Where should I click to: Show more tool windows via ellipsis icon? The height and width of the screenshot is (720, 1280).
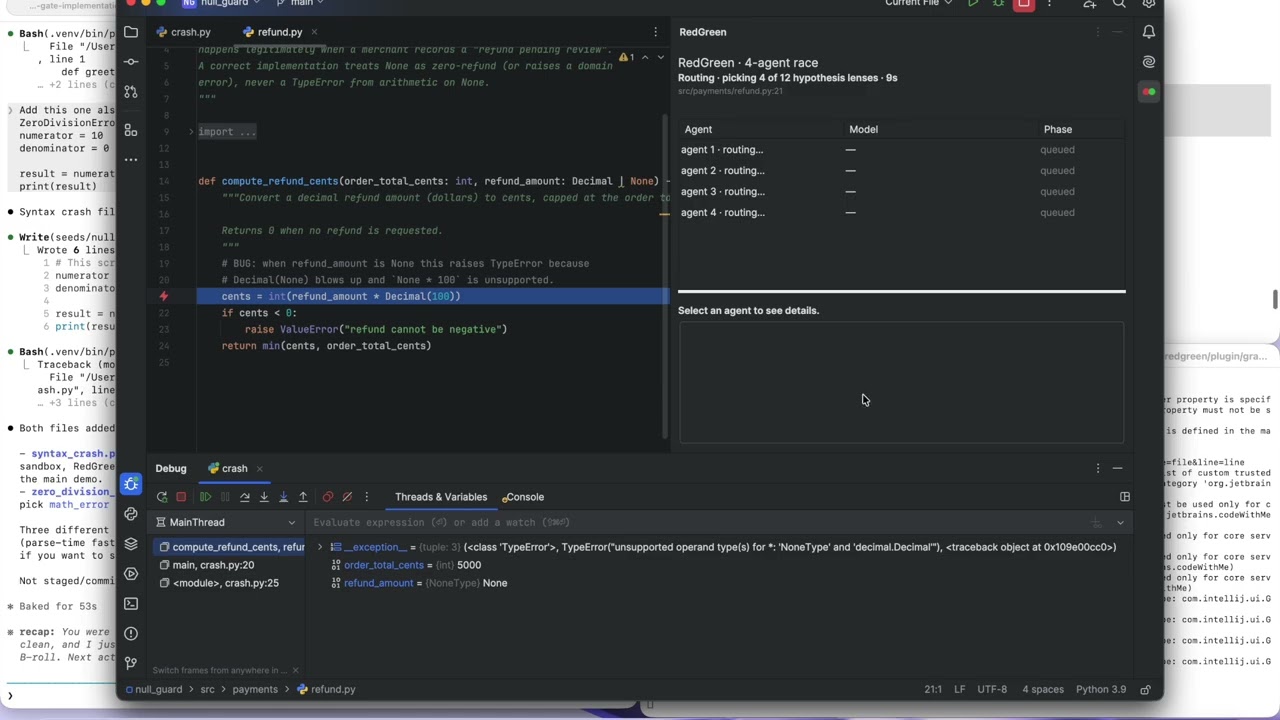click(131, 160)
